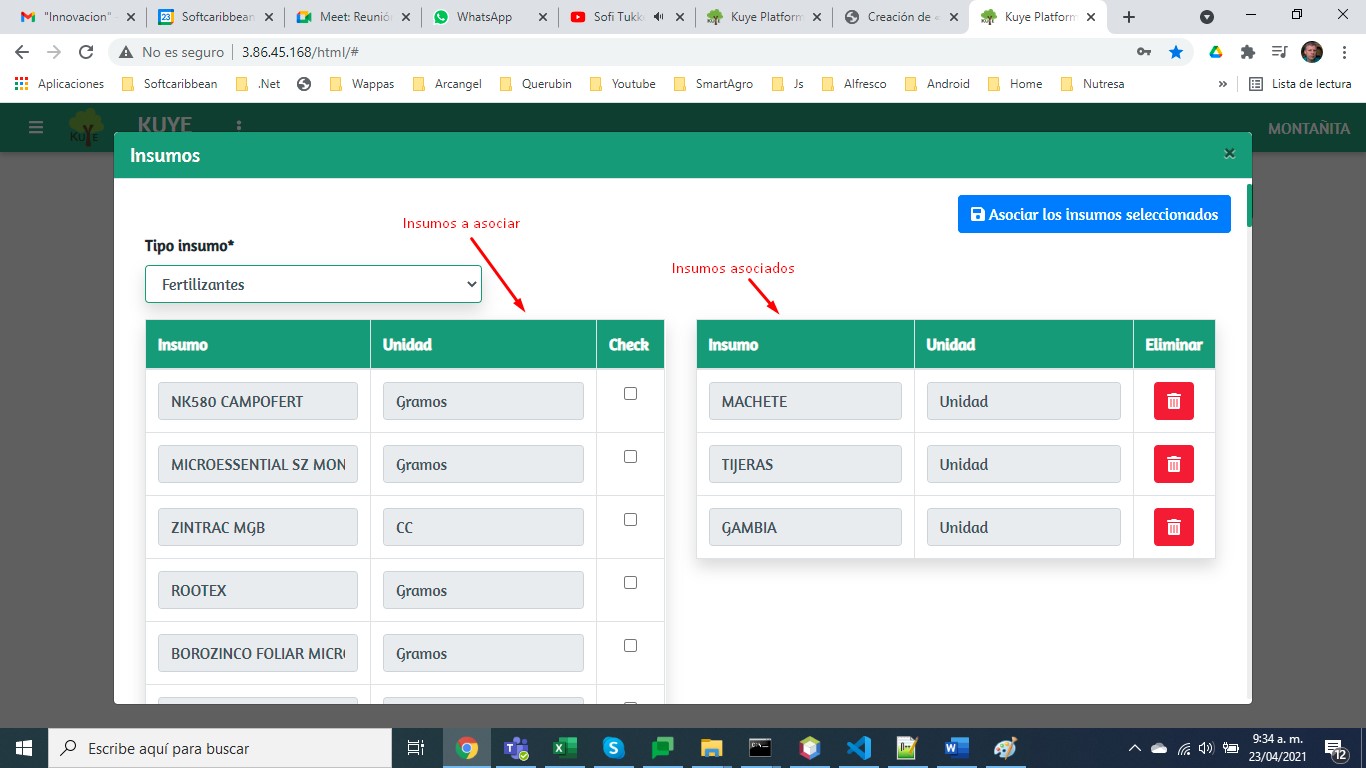Bookmark this page with the star icon

[x=1176, y=52]
